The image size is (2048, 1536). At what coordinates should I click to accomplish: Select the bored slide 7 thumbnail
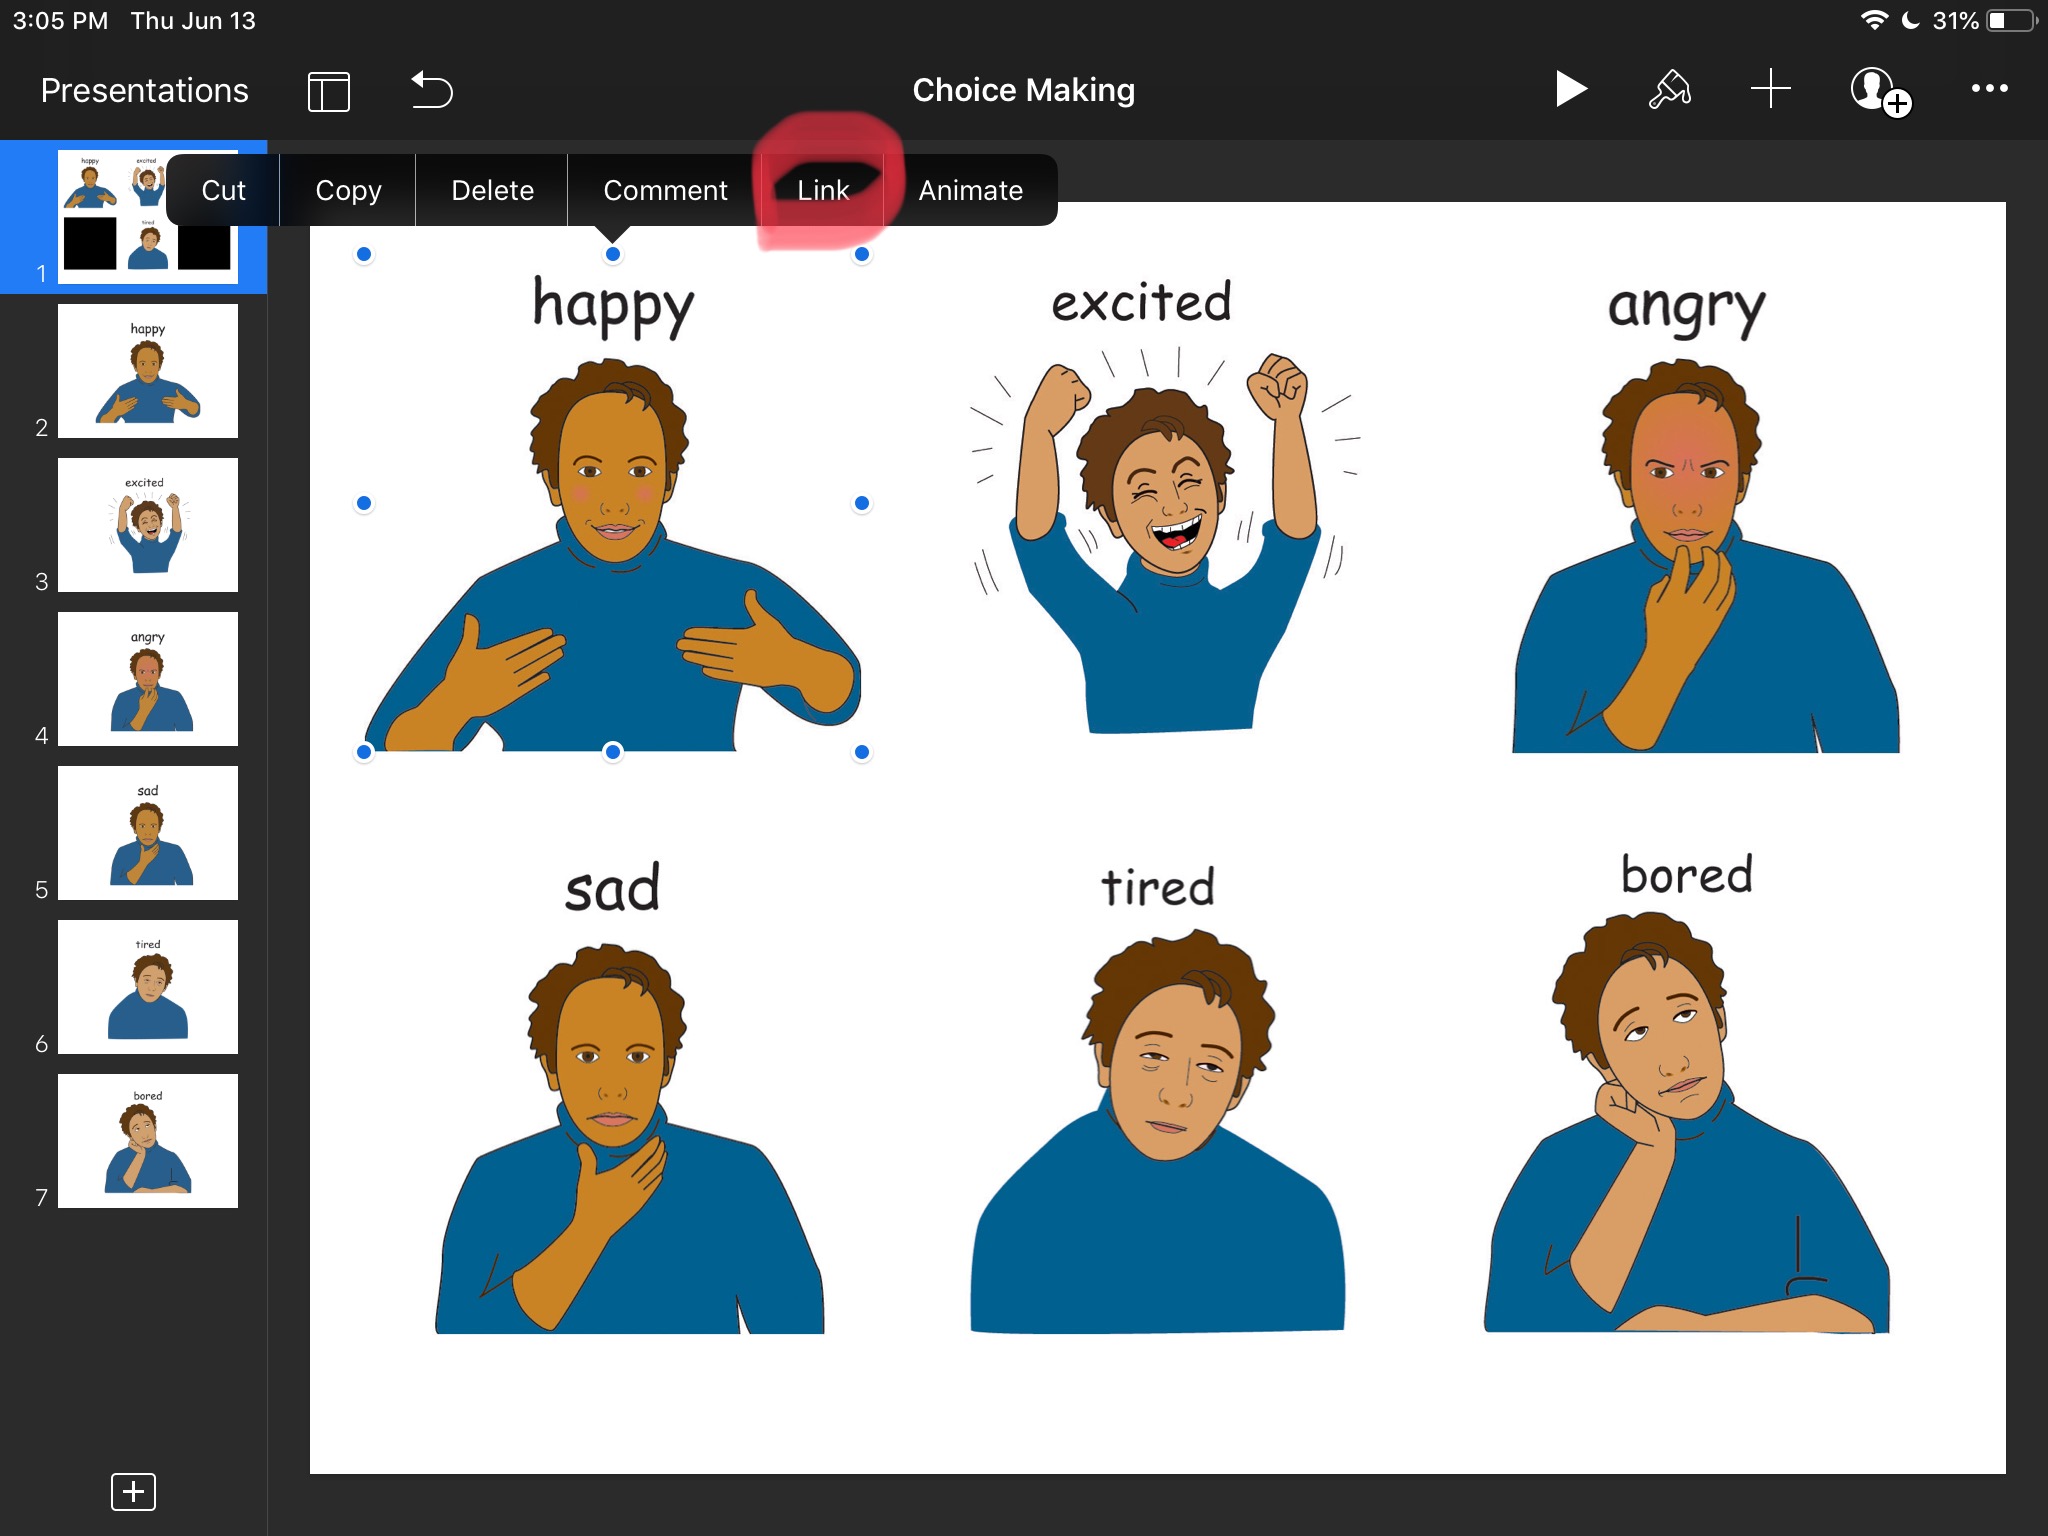148,1141
